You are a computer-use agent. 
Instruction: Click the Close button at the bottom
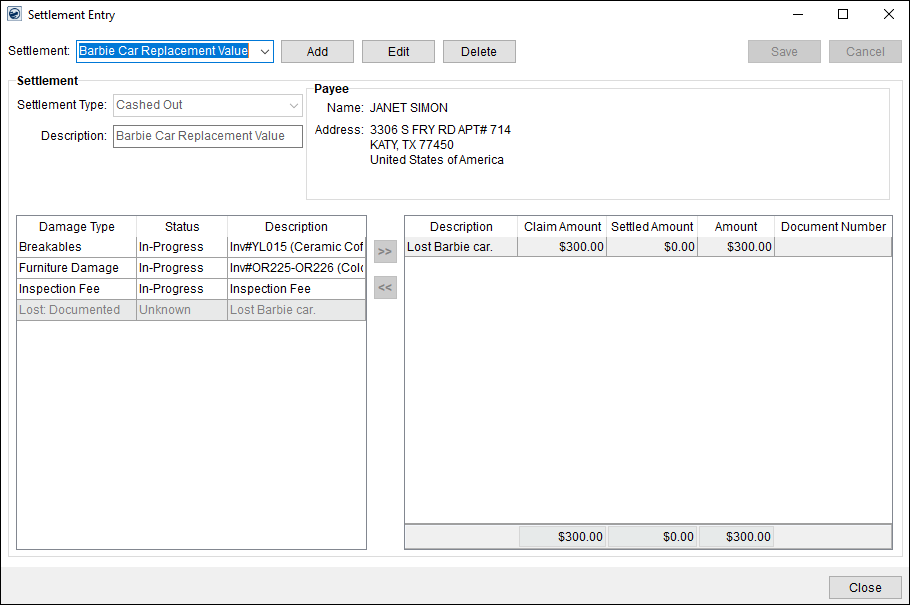[865, 587]
